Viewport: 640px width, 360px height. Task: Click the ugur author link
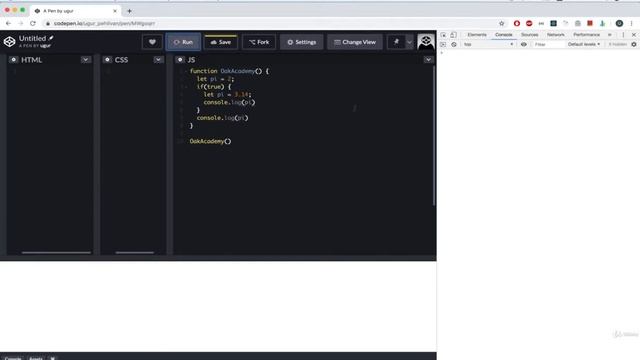pyautogui.click(x=45, y=46)
